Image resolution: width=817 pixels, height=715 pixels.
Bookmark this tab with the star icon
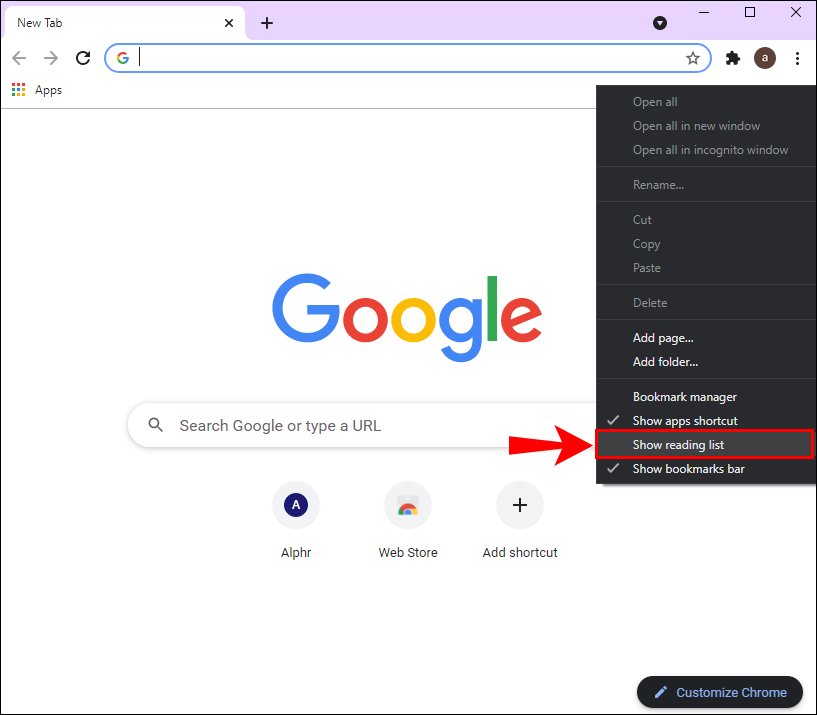click(x=692, y=58)
